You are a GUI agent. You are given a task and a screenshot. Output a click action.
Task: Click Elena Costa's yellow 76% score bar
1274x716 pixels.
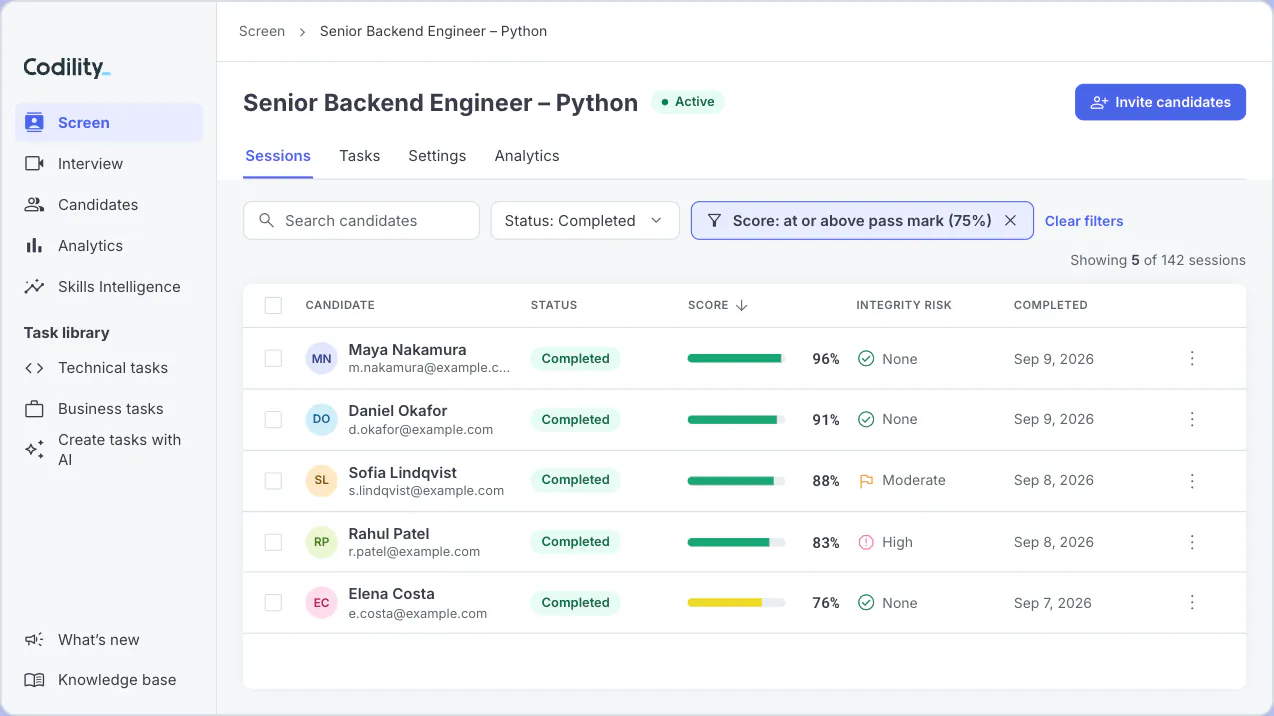(736, 603)
